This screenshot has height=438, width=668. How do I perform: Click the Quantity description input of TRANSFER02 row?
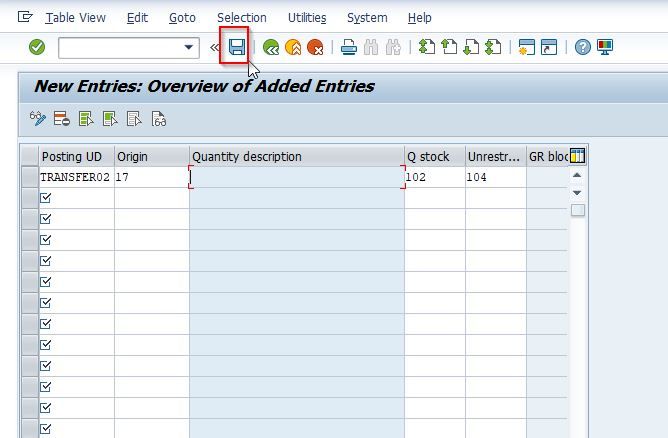coord(297,177)
